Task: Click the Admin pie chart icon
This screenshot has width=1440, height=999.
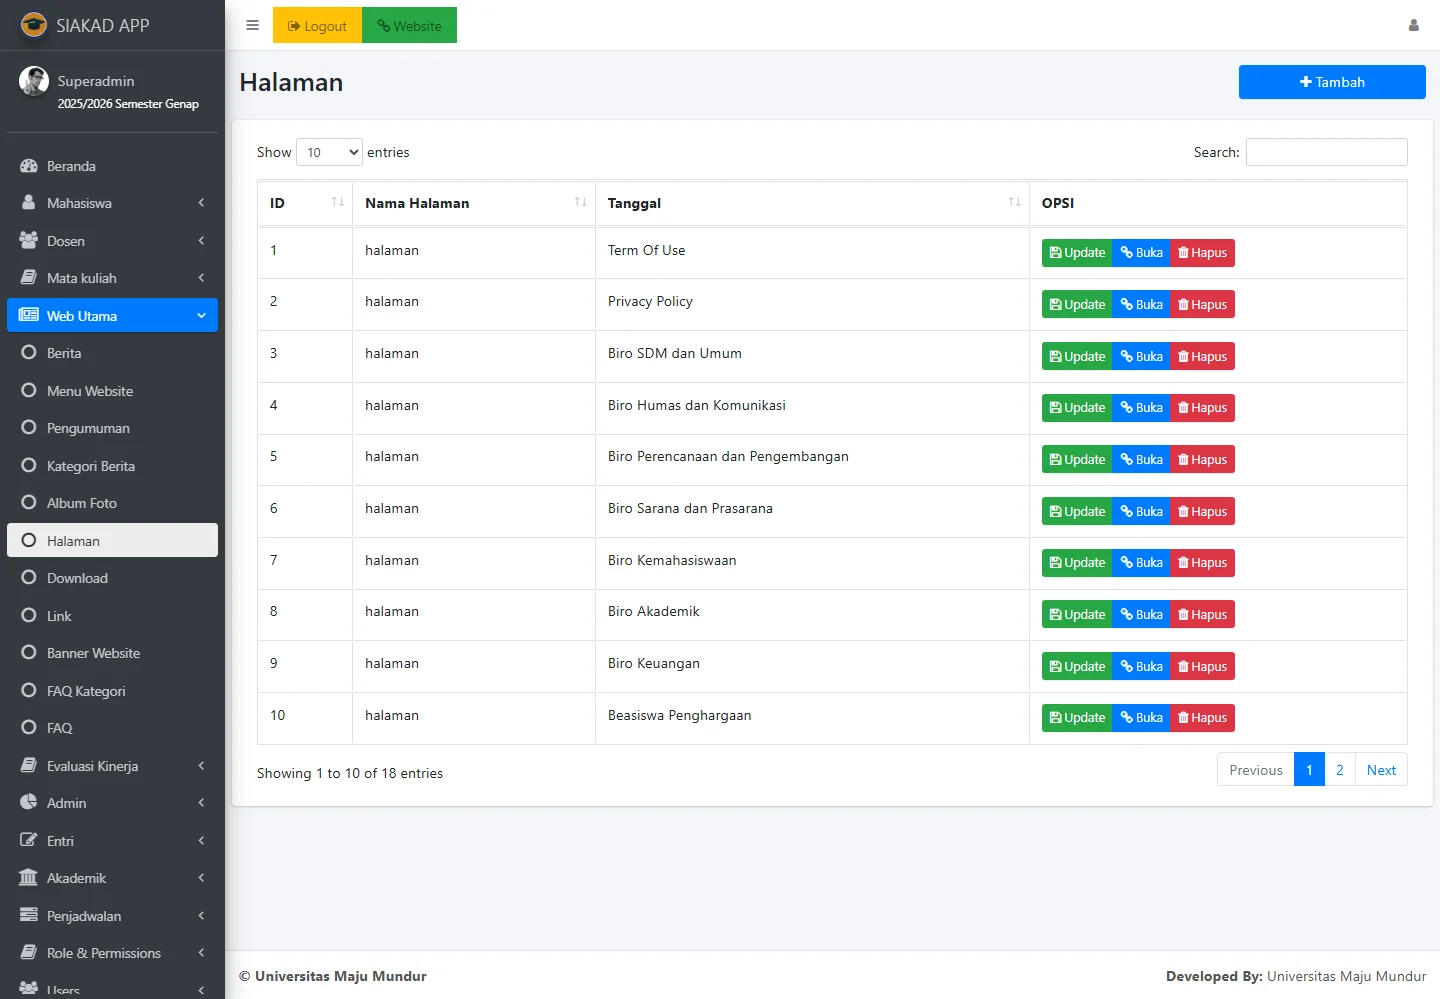Action: click(x=29, y=803)
